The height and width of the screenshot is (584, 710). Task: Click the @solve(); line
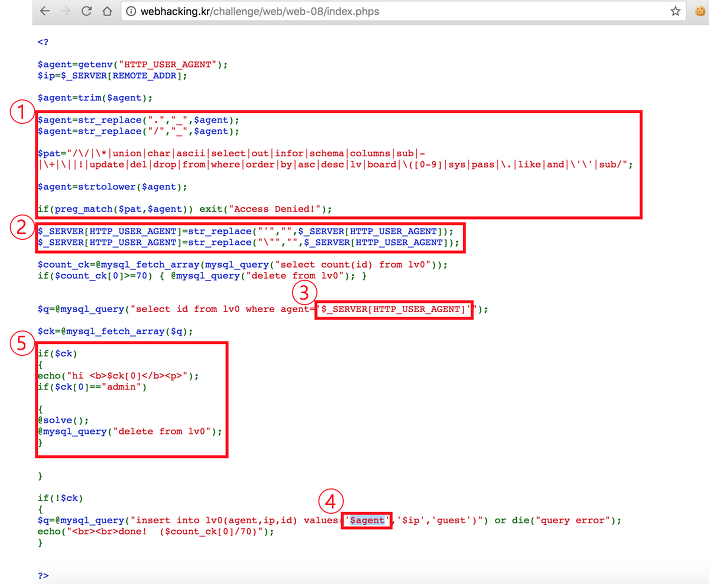tap(63, 420)
